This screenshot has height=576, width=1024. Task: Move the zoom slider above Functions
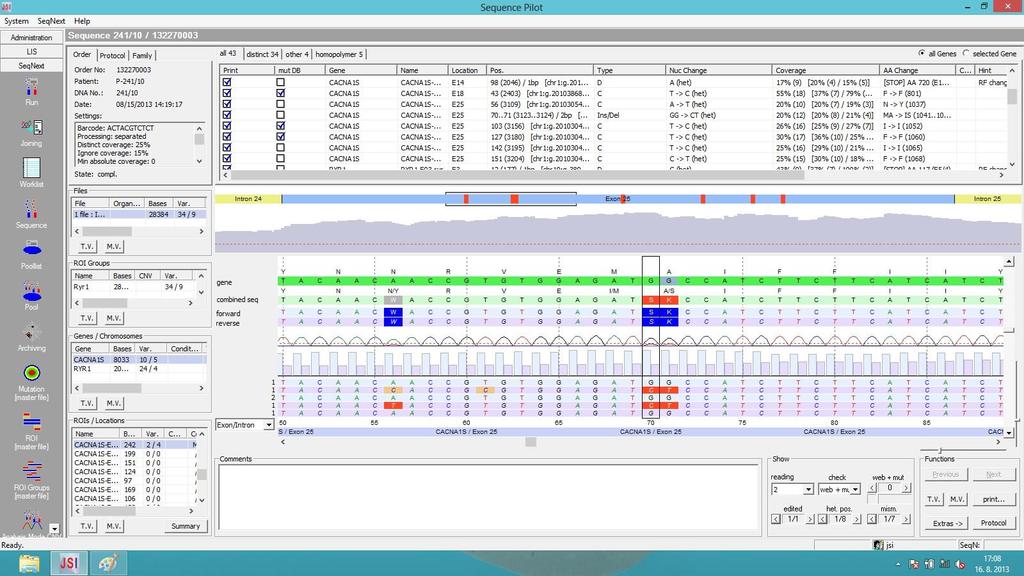940,450
